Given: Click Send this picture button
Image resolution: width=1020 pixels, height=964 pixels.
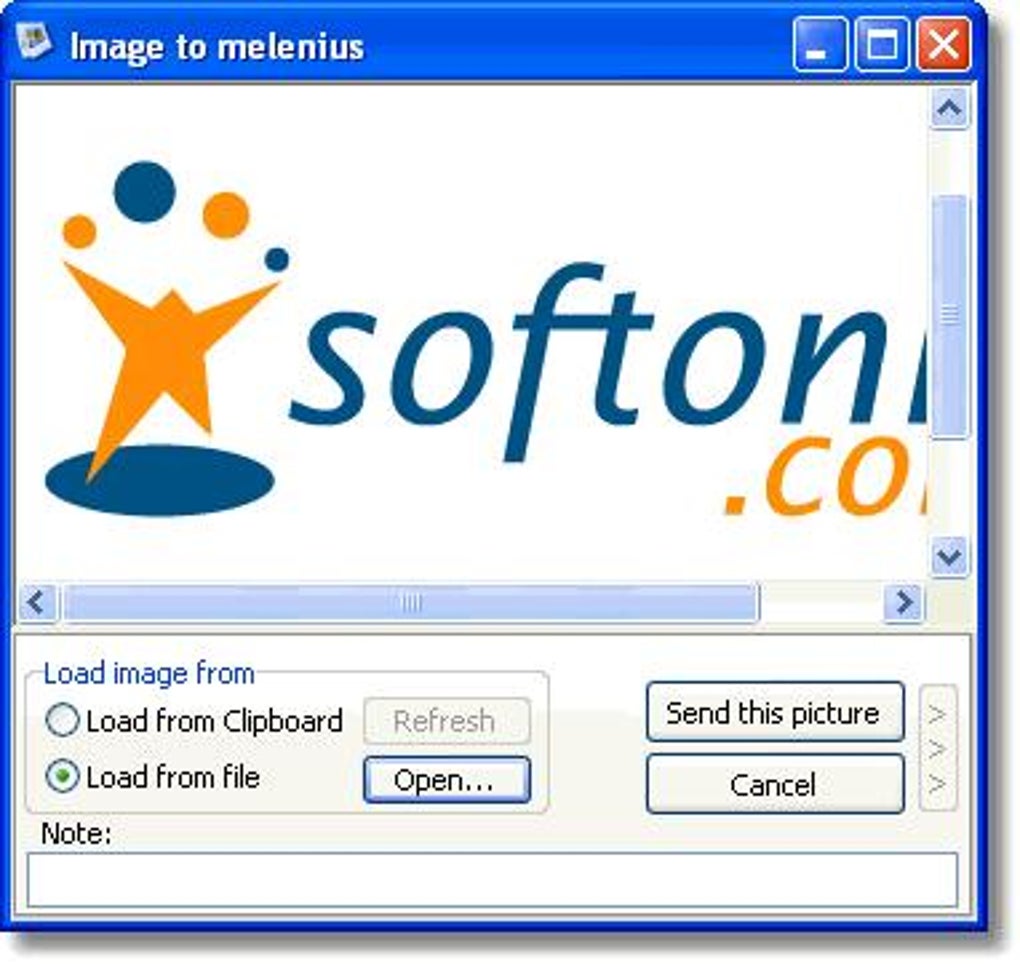Looking at the screenshot, I should coord(775,712).
